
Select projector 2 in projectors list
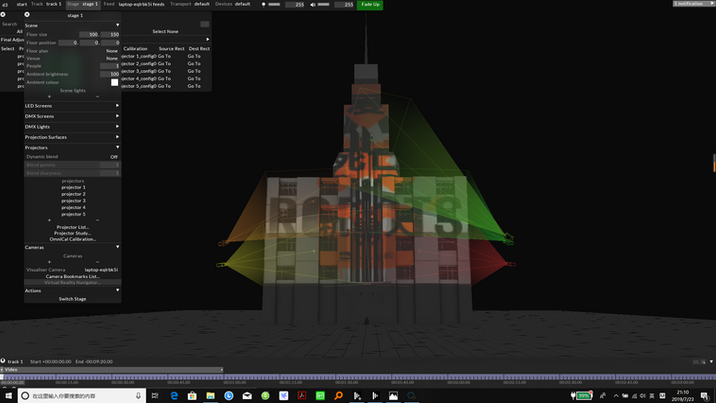point(73,194)
